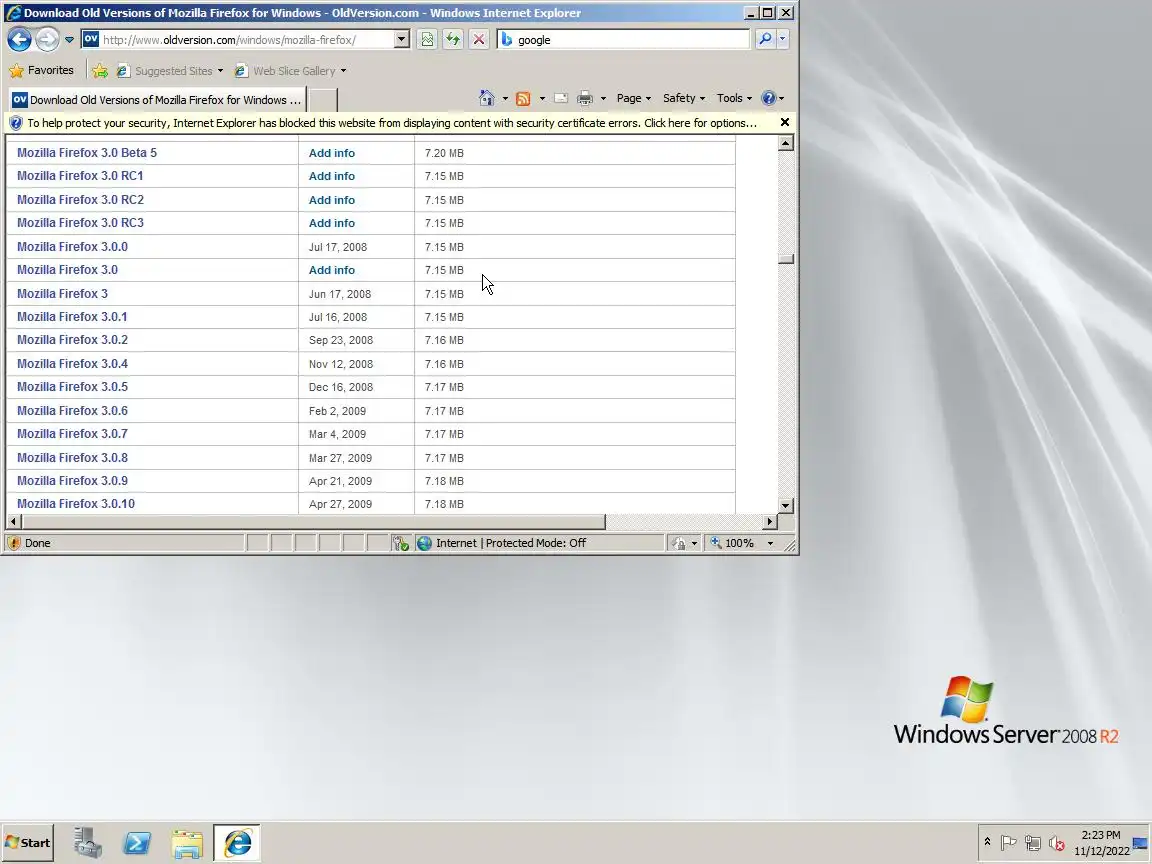Open the Help question mark menu

tap(772, 98)
